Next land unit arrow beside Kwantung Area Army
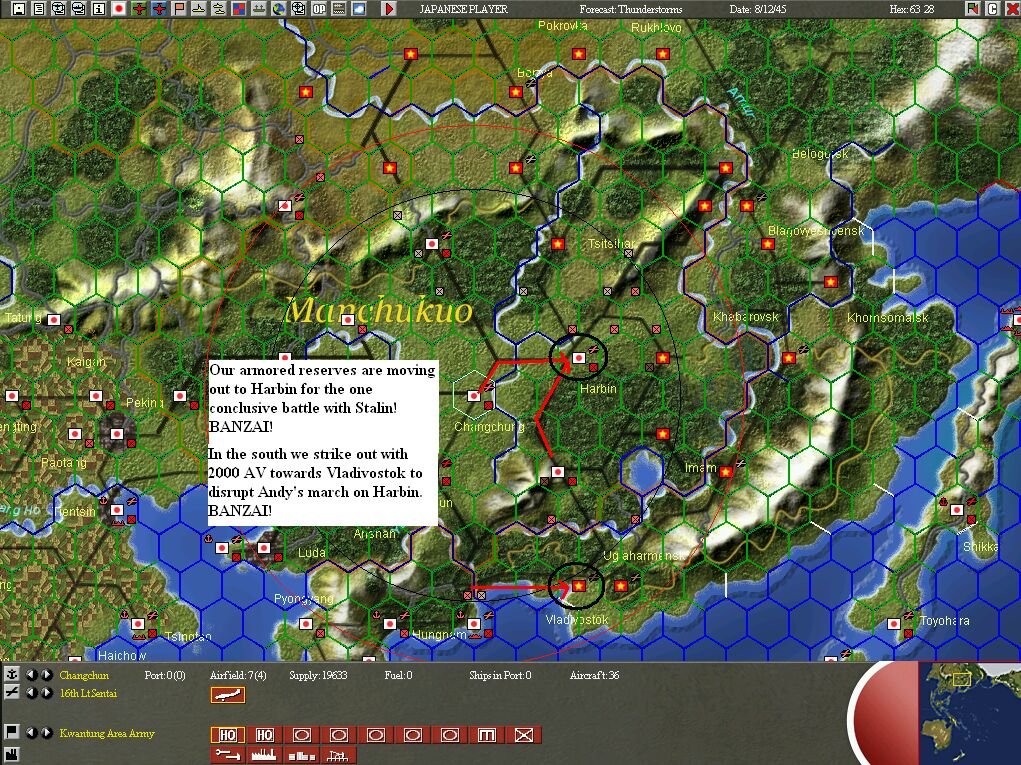 coord(47,732)
